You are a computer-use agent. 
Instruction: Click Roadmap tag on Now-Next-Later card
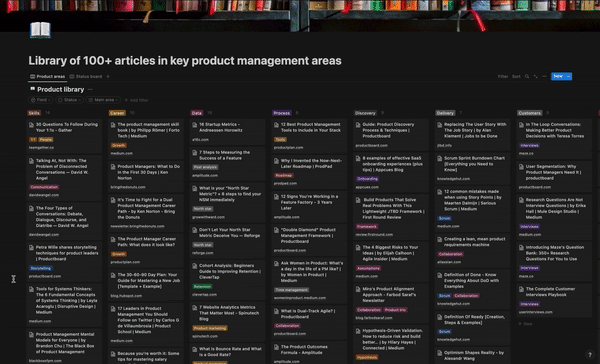(x=284, y=175)
